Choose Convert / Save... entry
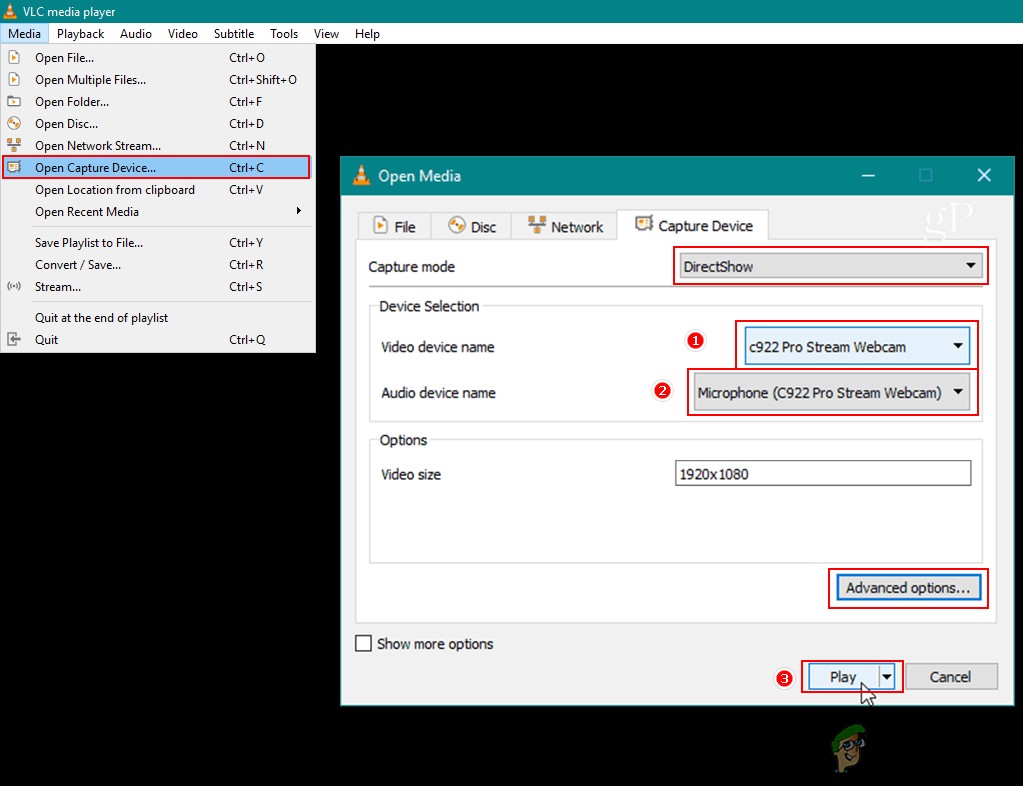Viewport: 1023px width, 786px height. coord(157,265)
